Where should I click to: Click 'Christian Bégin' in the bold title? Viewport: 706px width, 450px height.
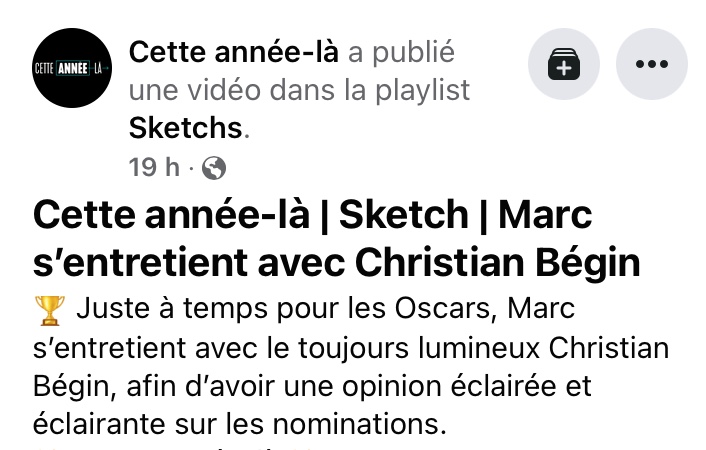pos(498,263)
